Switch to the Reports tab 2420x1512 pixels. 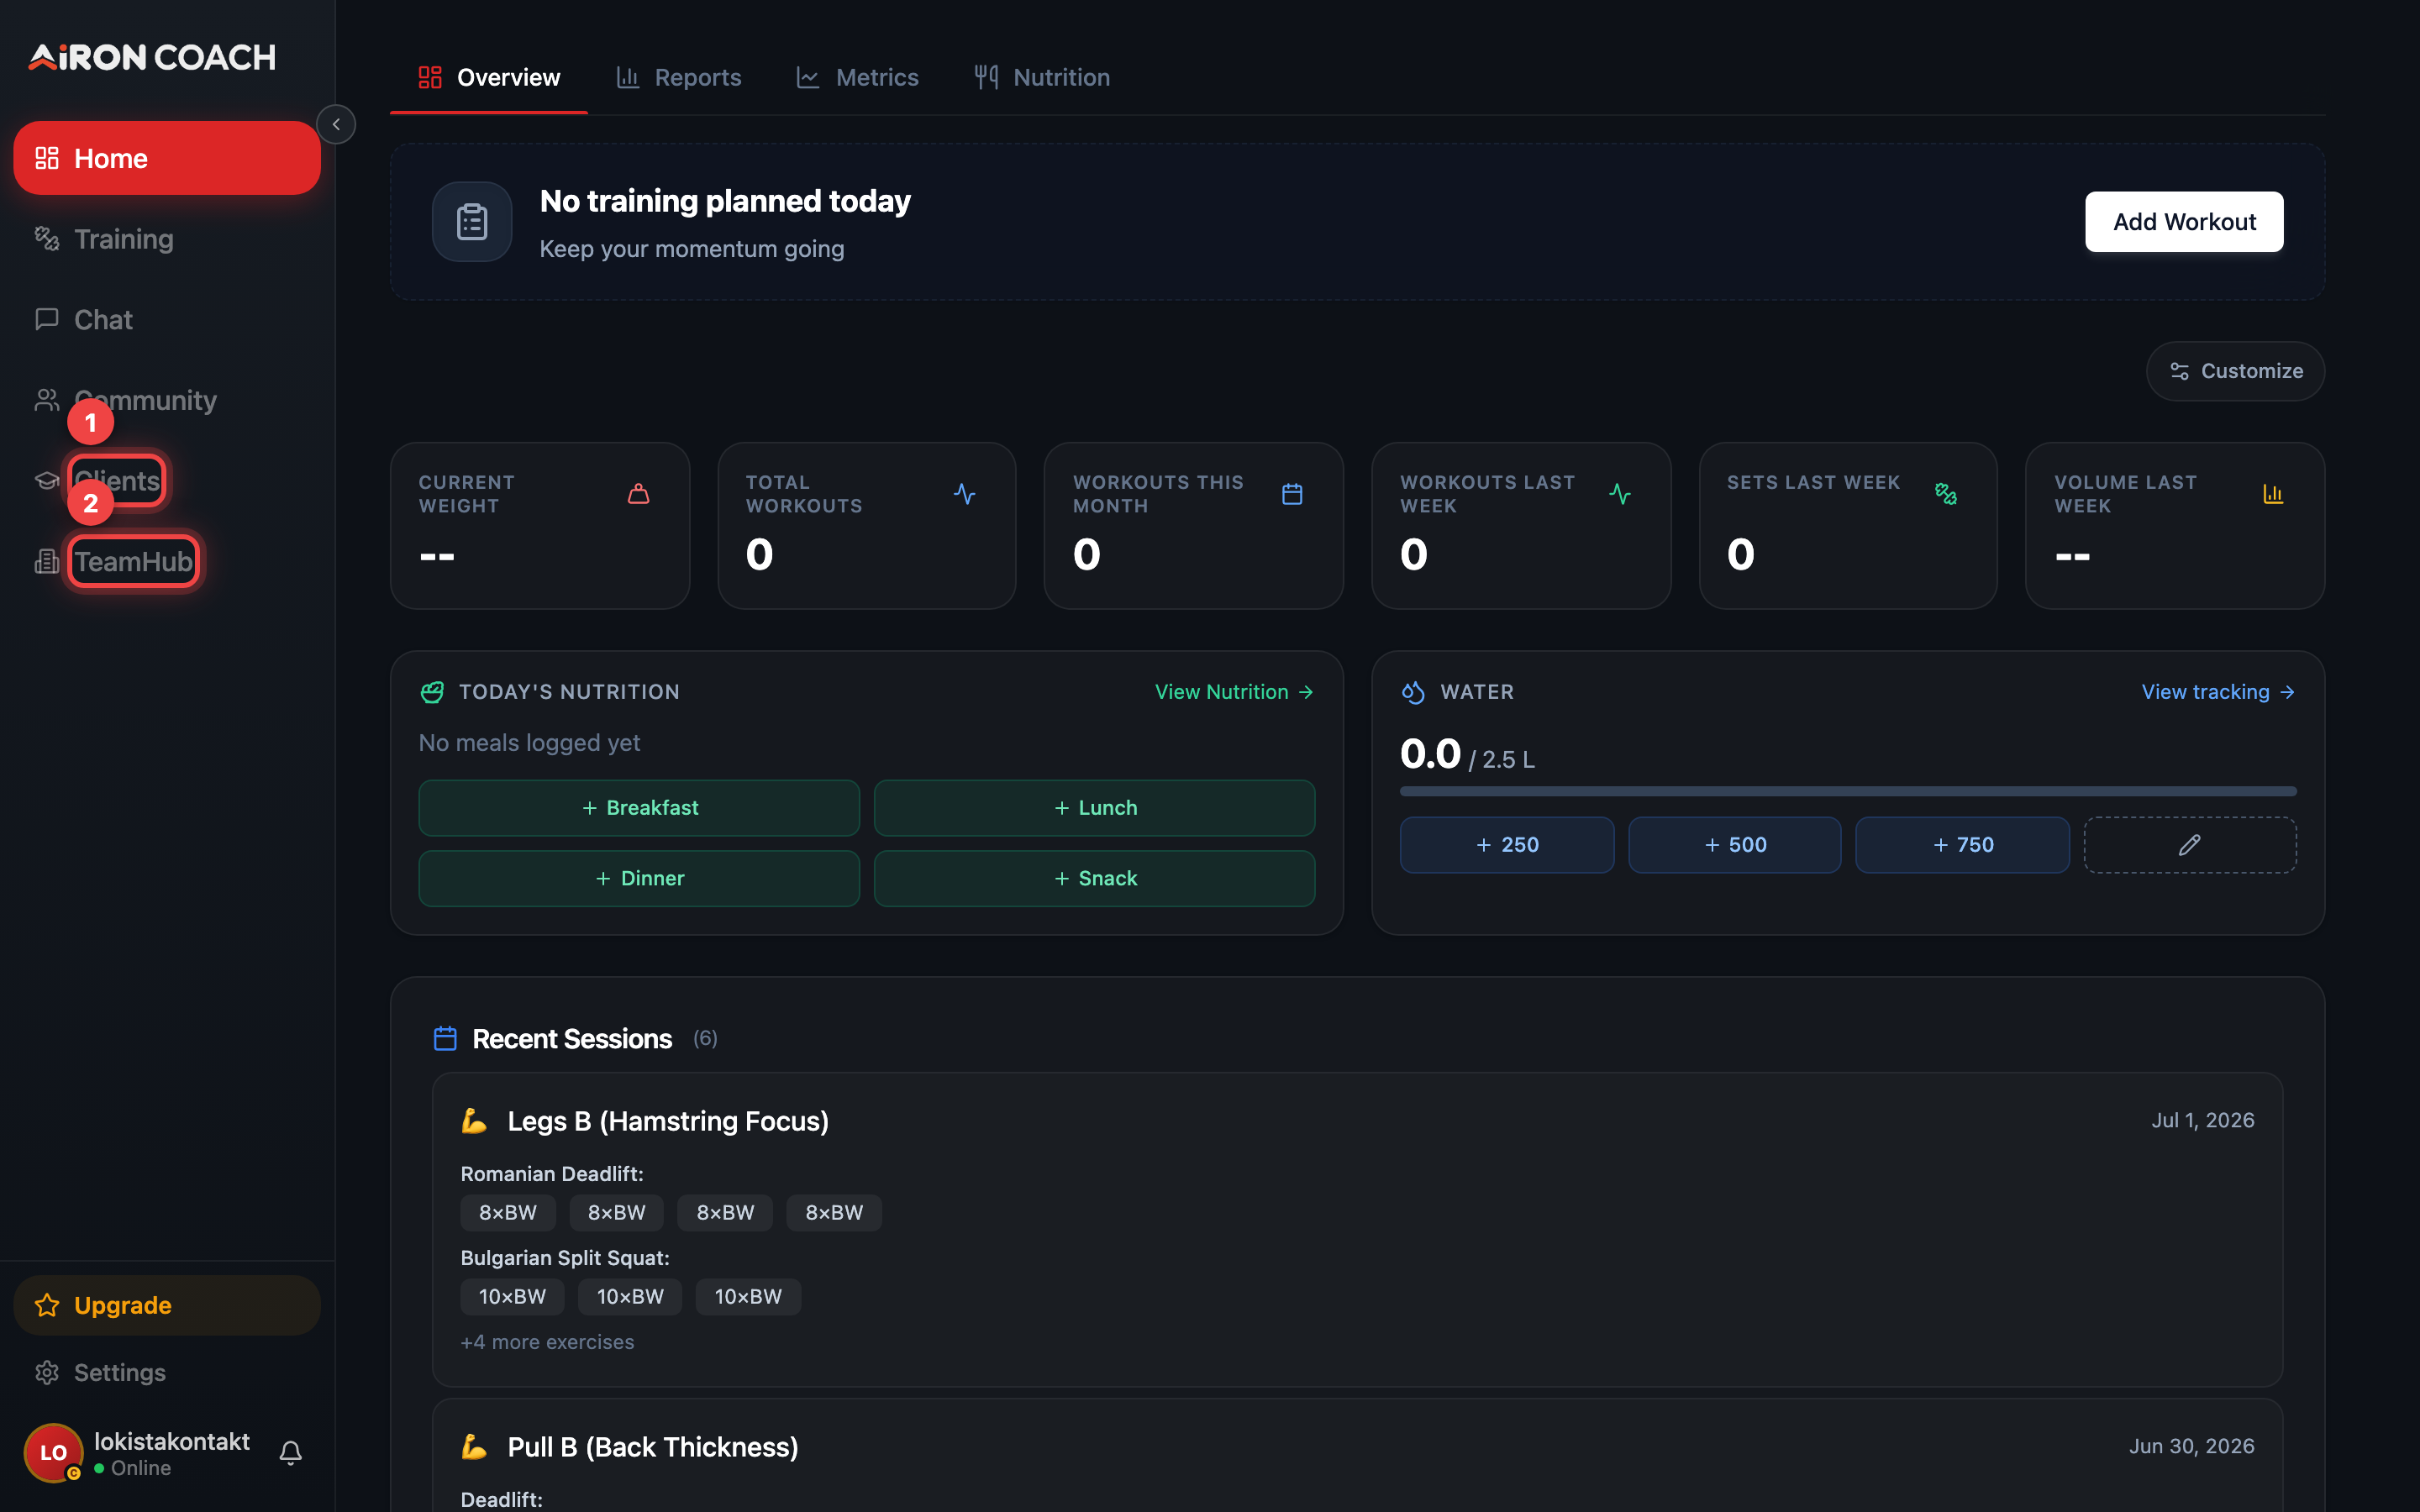point(679,77)
